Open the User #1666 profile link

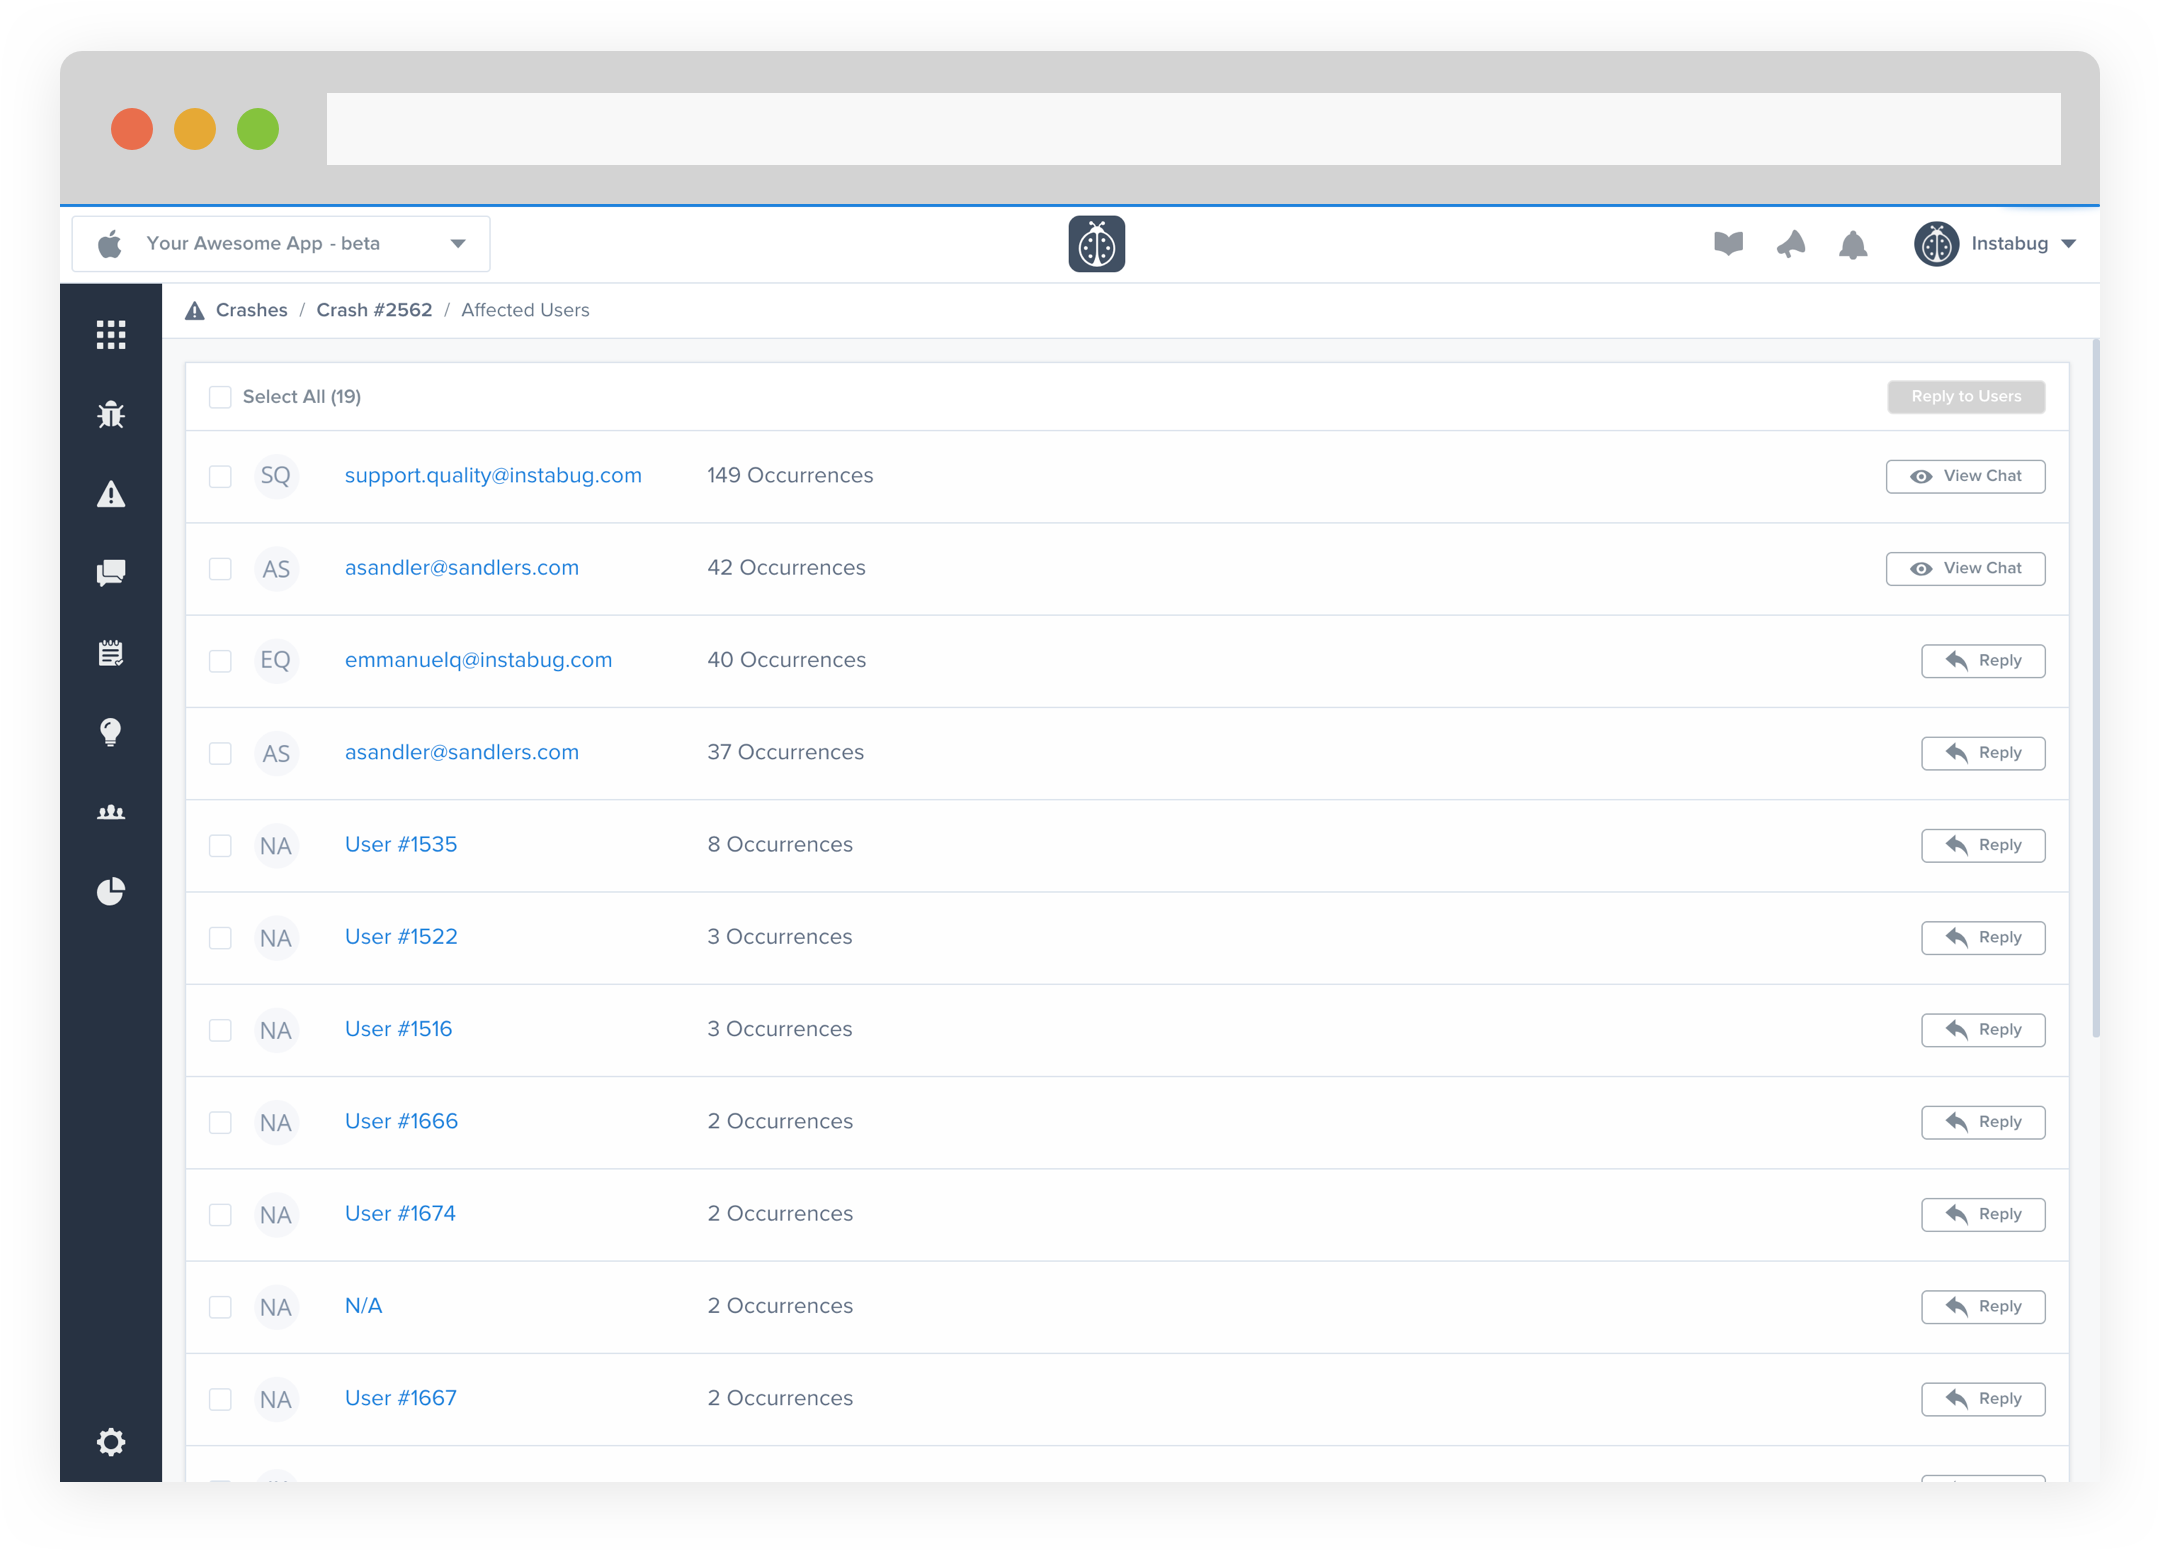coord(401,1121)
